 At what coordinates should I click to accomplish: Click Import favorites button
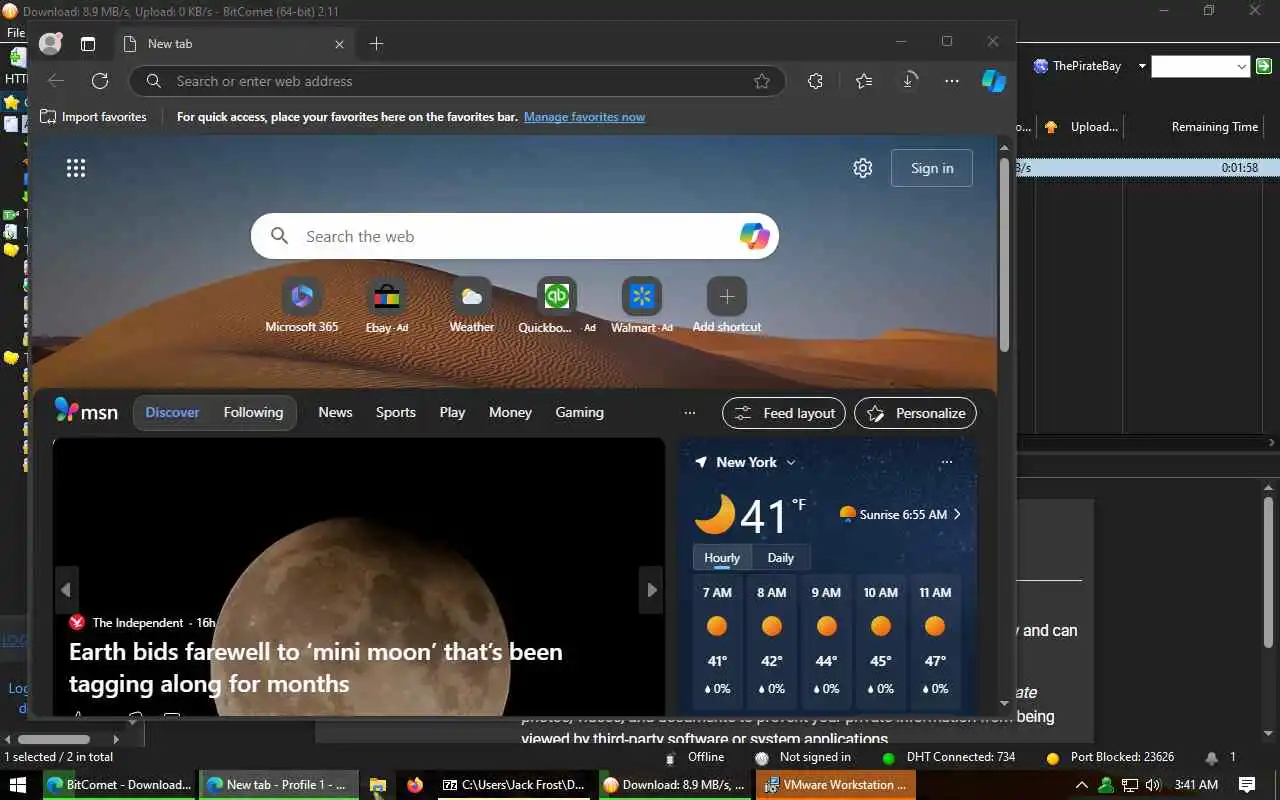[93, 117]
